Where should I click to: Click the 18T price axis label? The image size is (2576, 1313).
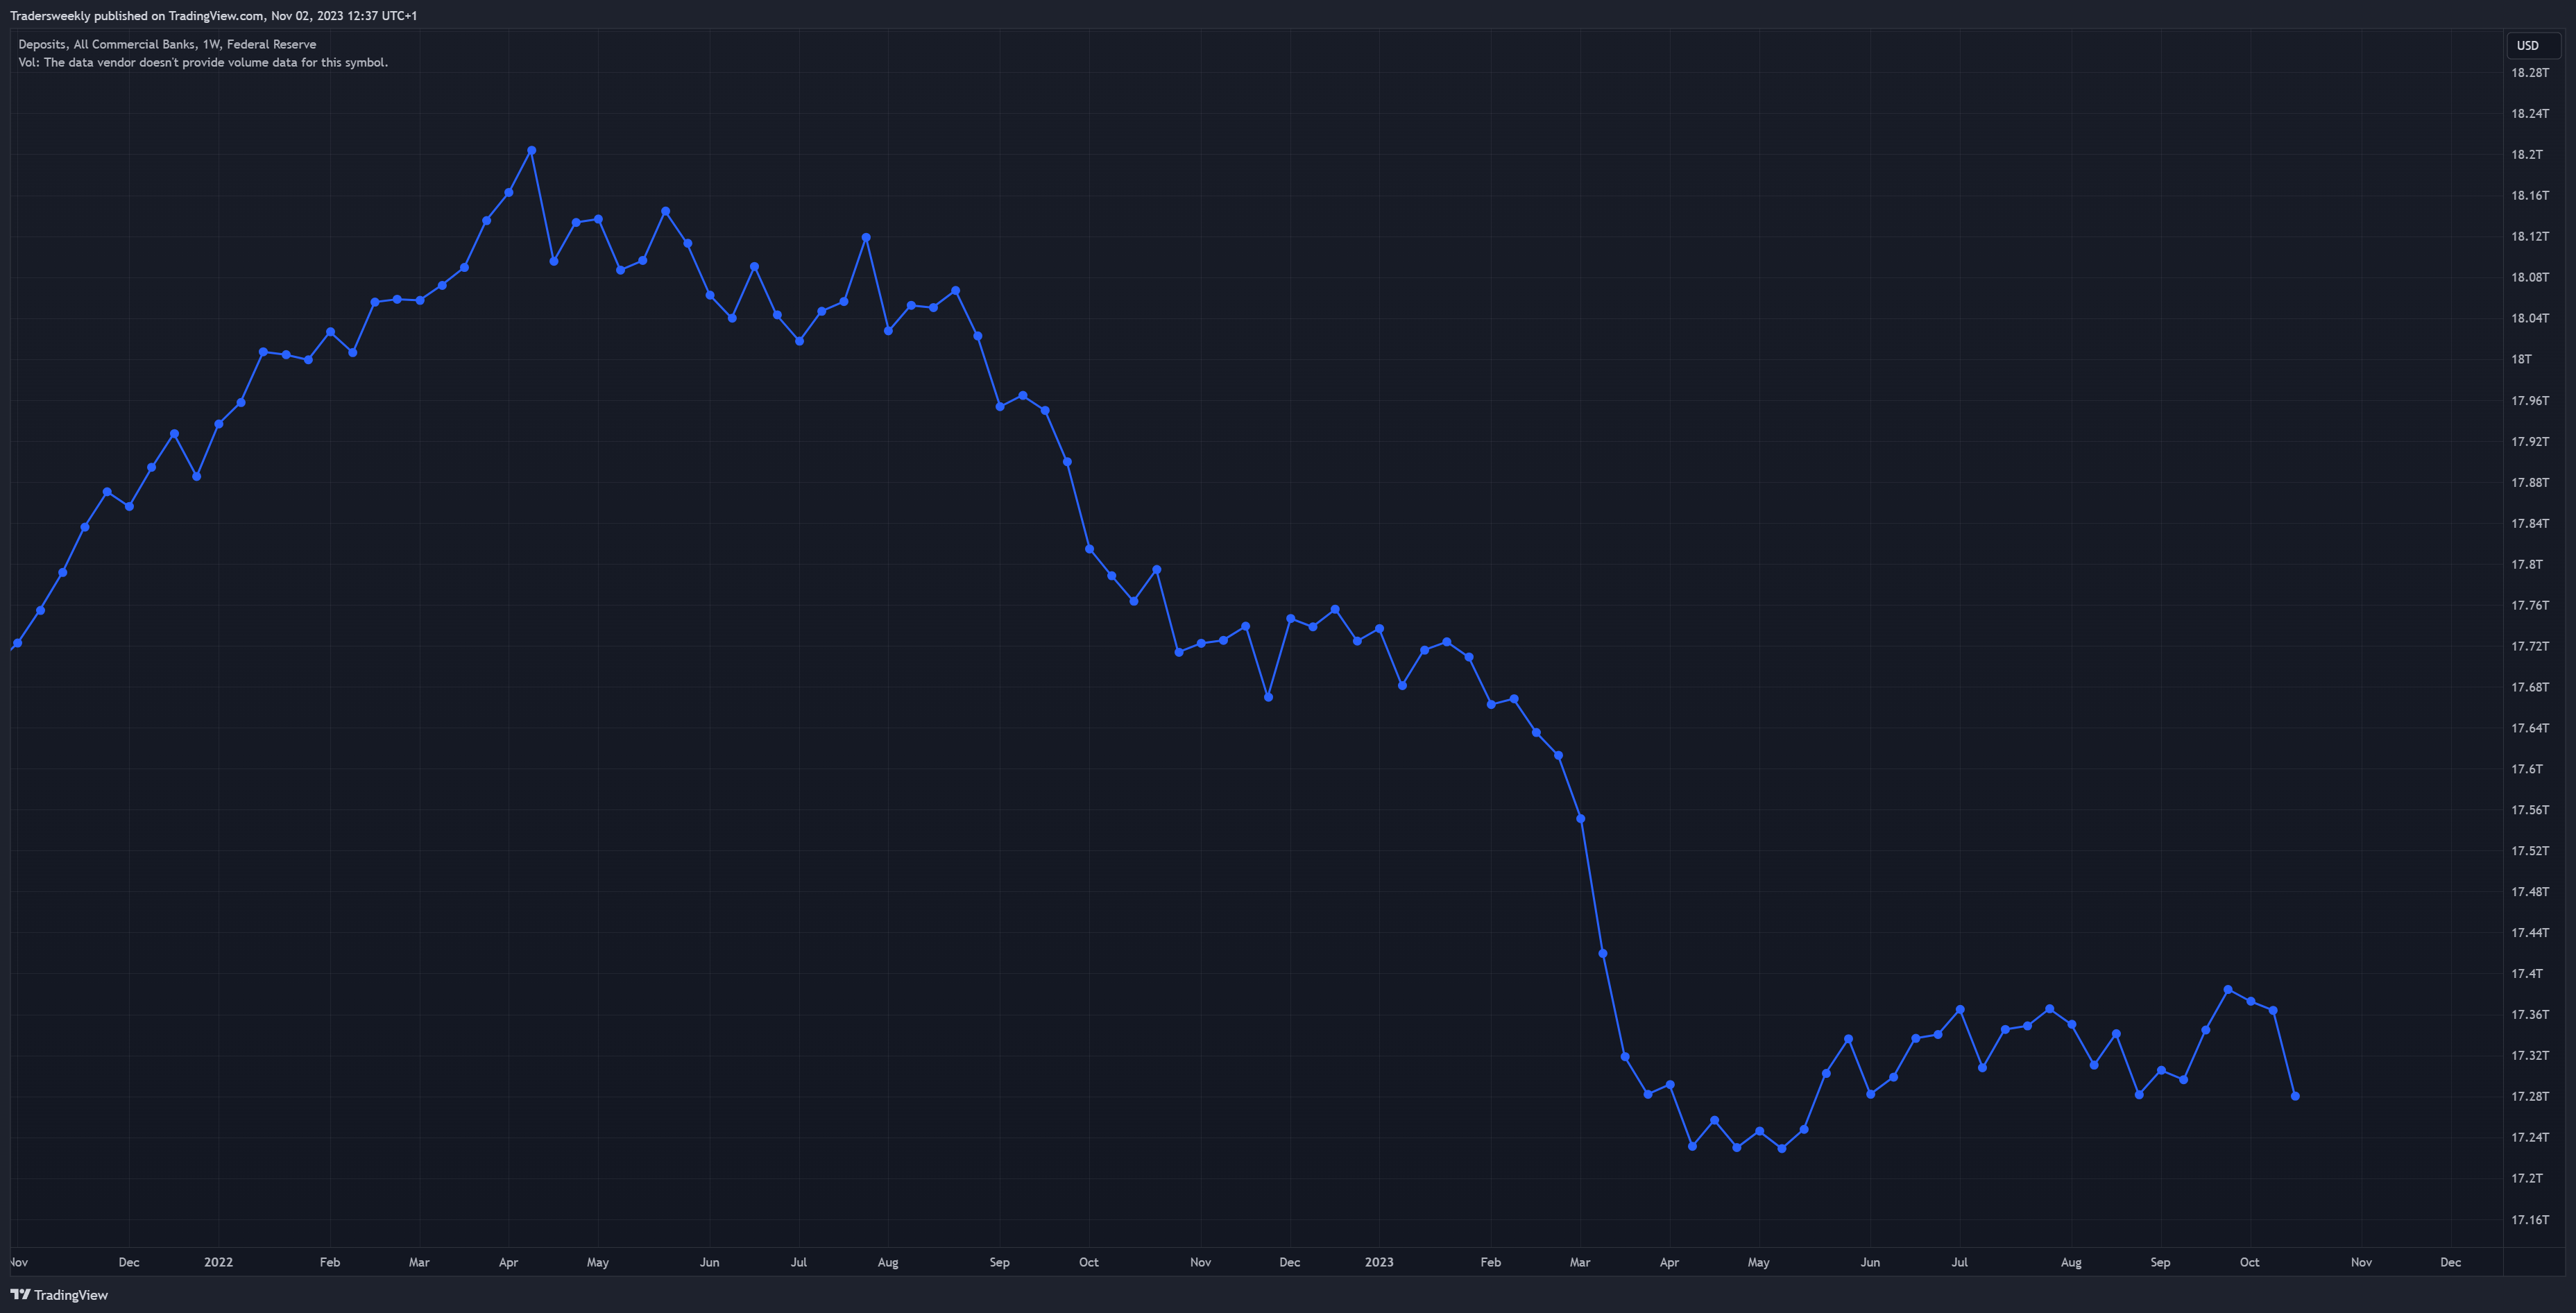point(2521,359)
